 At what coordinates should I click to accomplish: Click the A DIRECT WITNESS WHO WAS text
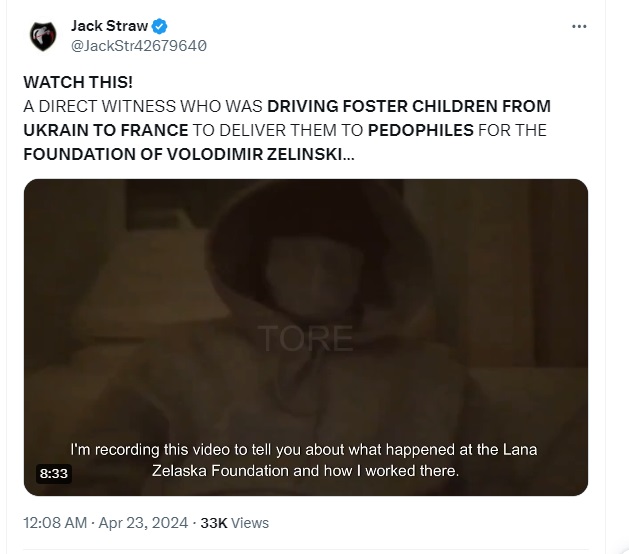[143, 106]
